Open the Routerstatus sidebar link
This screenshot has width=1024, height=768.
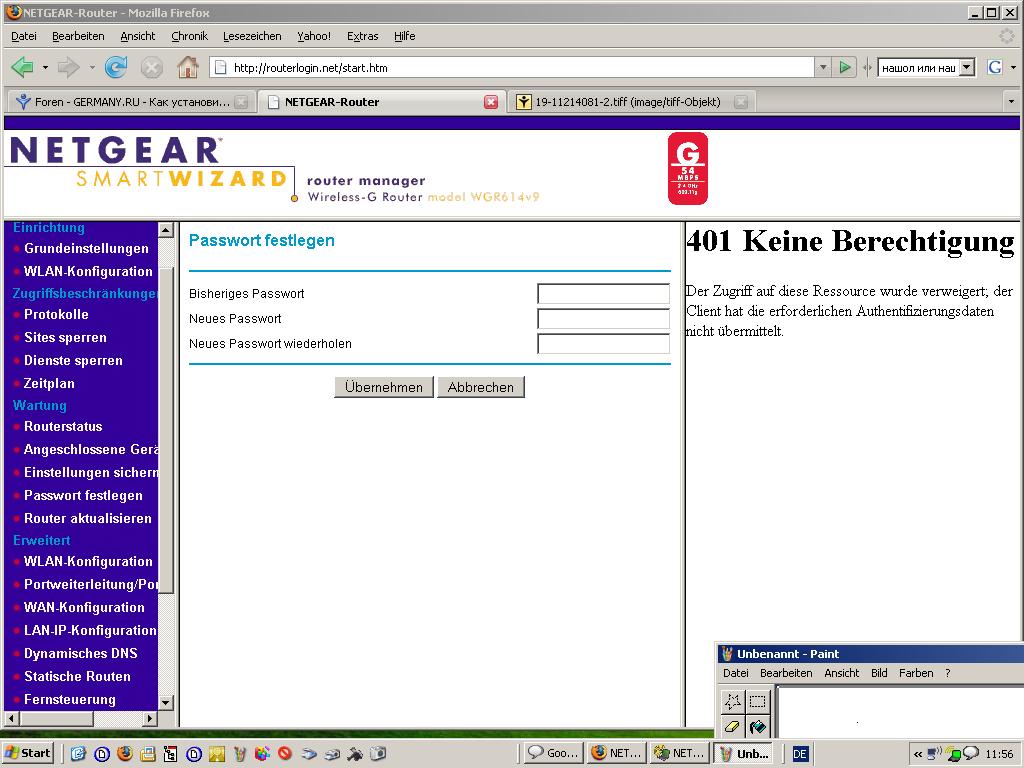pos(63,426)
